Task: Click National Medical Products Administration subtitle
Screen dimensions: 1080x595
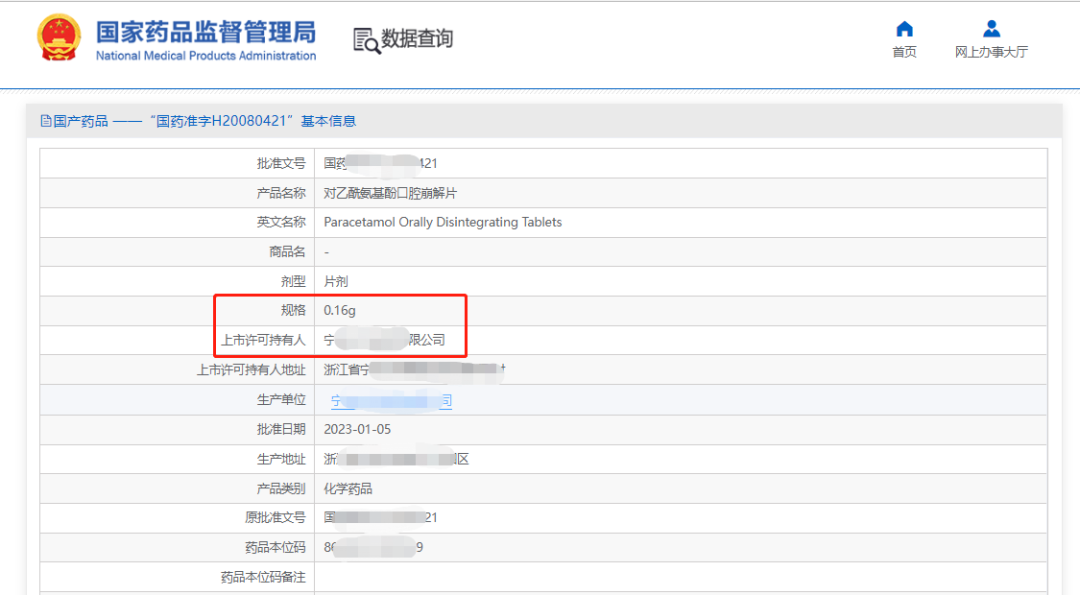Action: pyautogui.click(x=206, y=56)
